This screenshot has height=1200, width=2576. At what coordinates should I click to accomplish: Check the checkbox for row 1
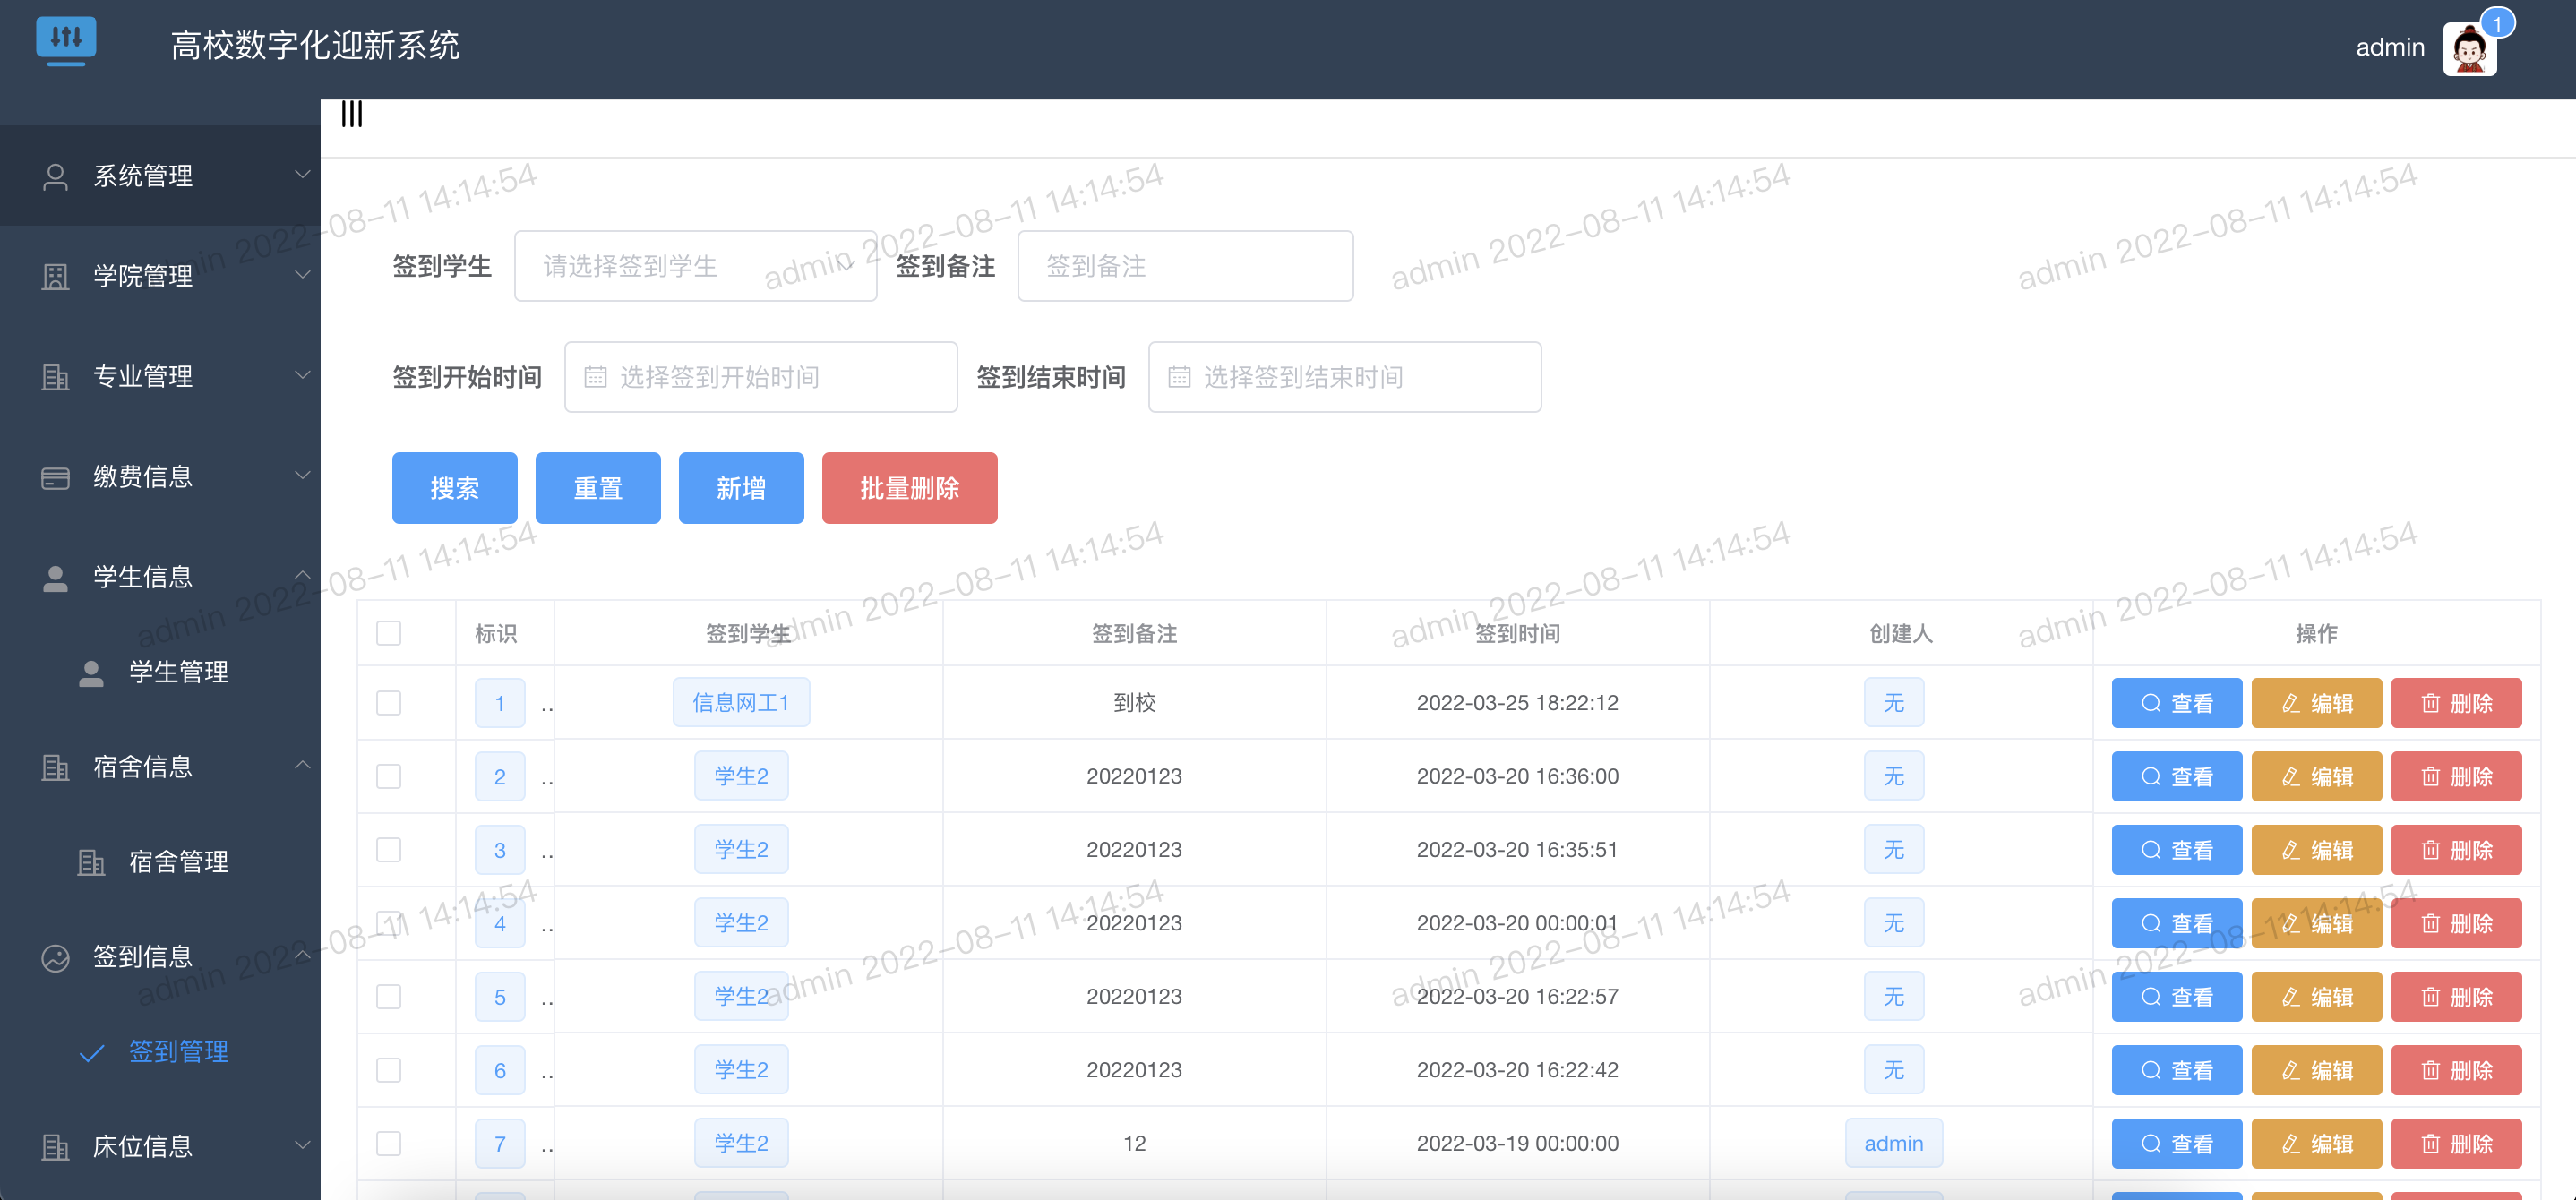(x=389, y=702)
